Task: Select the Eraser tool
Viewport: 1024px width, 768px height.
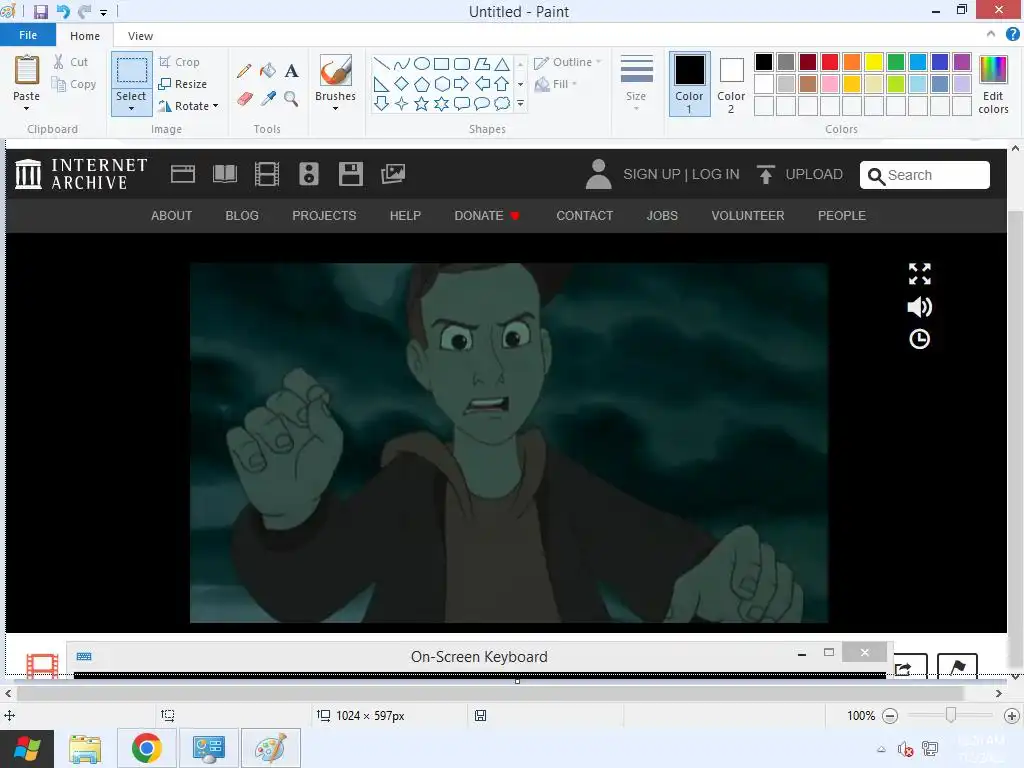Action: [244, 99]
